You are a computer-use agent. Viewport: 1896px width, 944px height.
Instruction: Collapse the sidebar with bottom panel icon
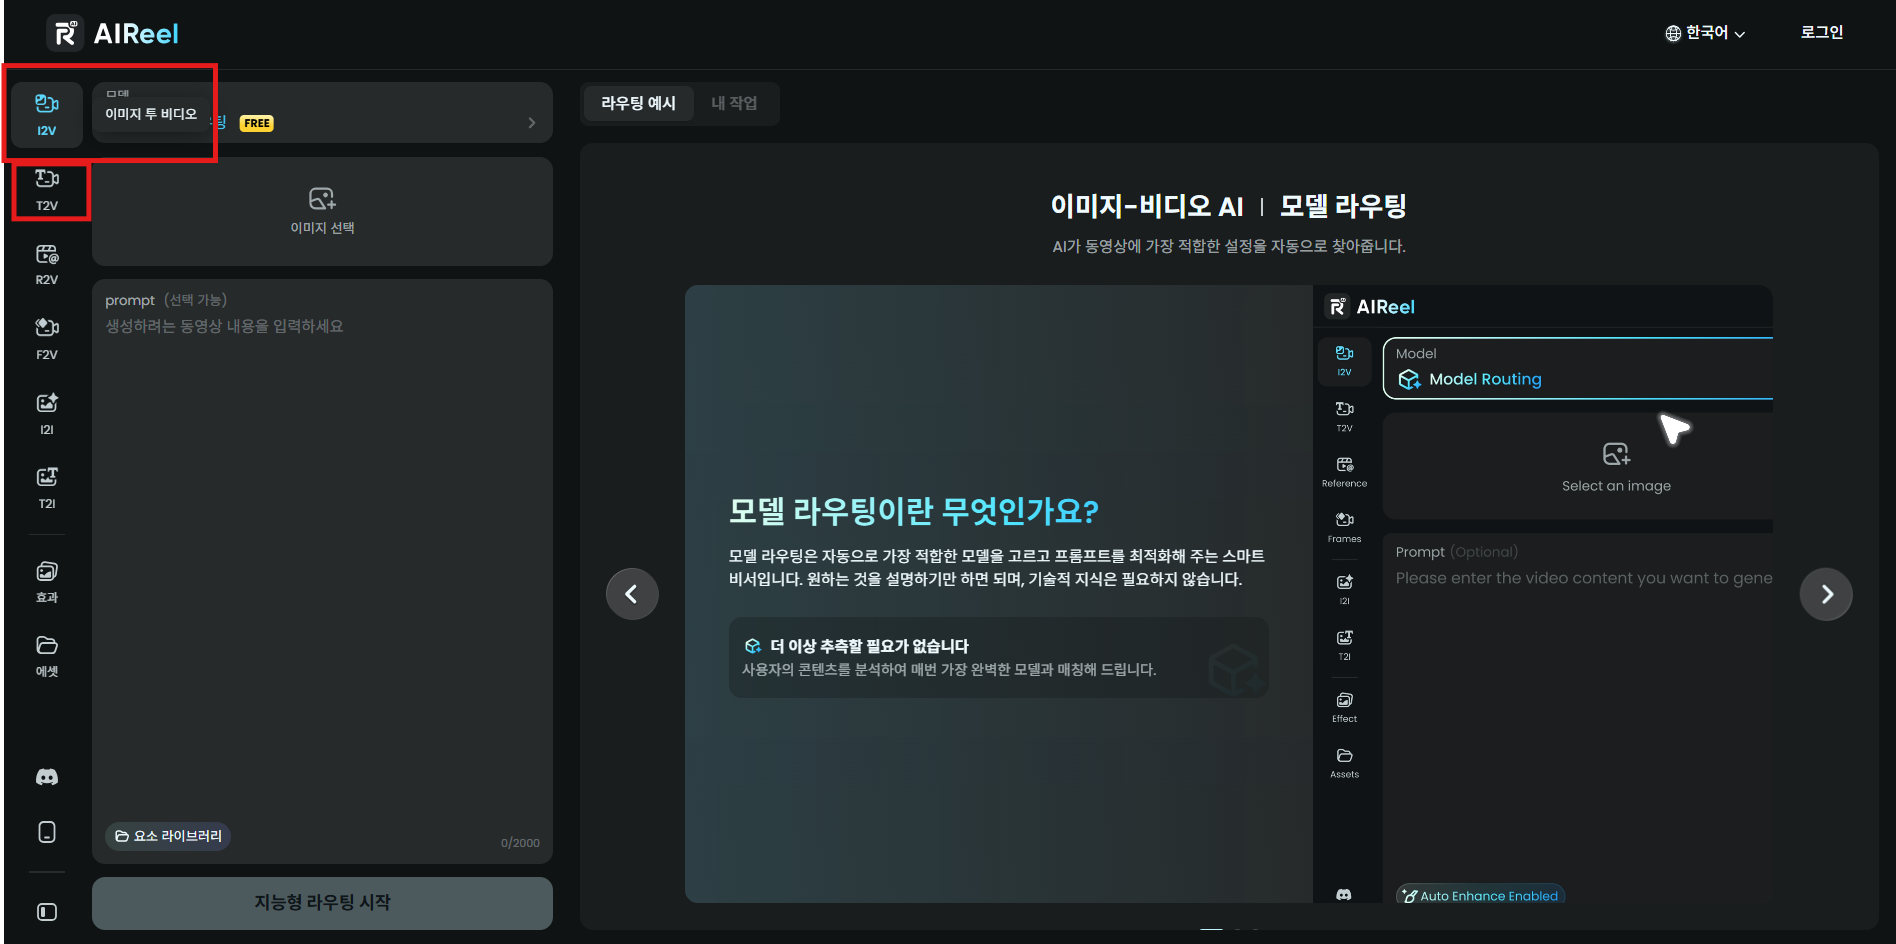pyautogui.click(x=46, y=912)
